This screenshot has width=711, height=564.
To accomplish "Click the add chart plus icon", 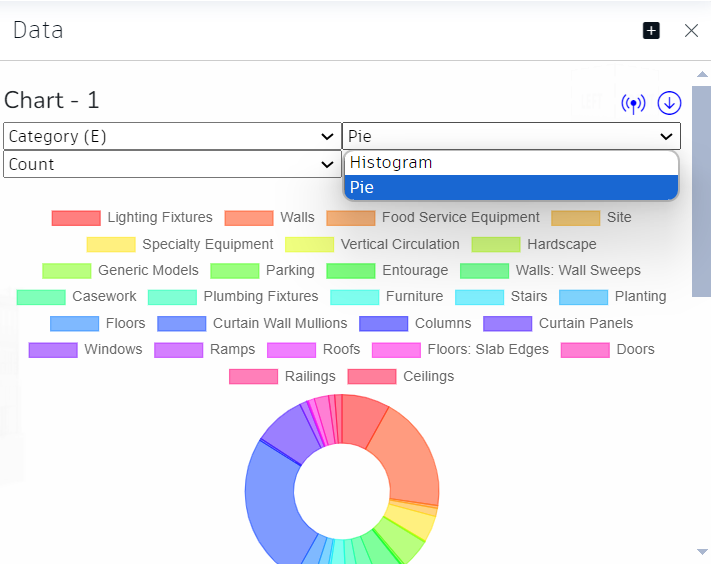I will (x=651, y=31).
